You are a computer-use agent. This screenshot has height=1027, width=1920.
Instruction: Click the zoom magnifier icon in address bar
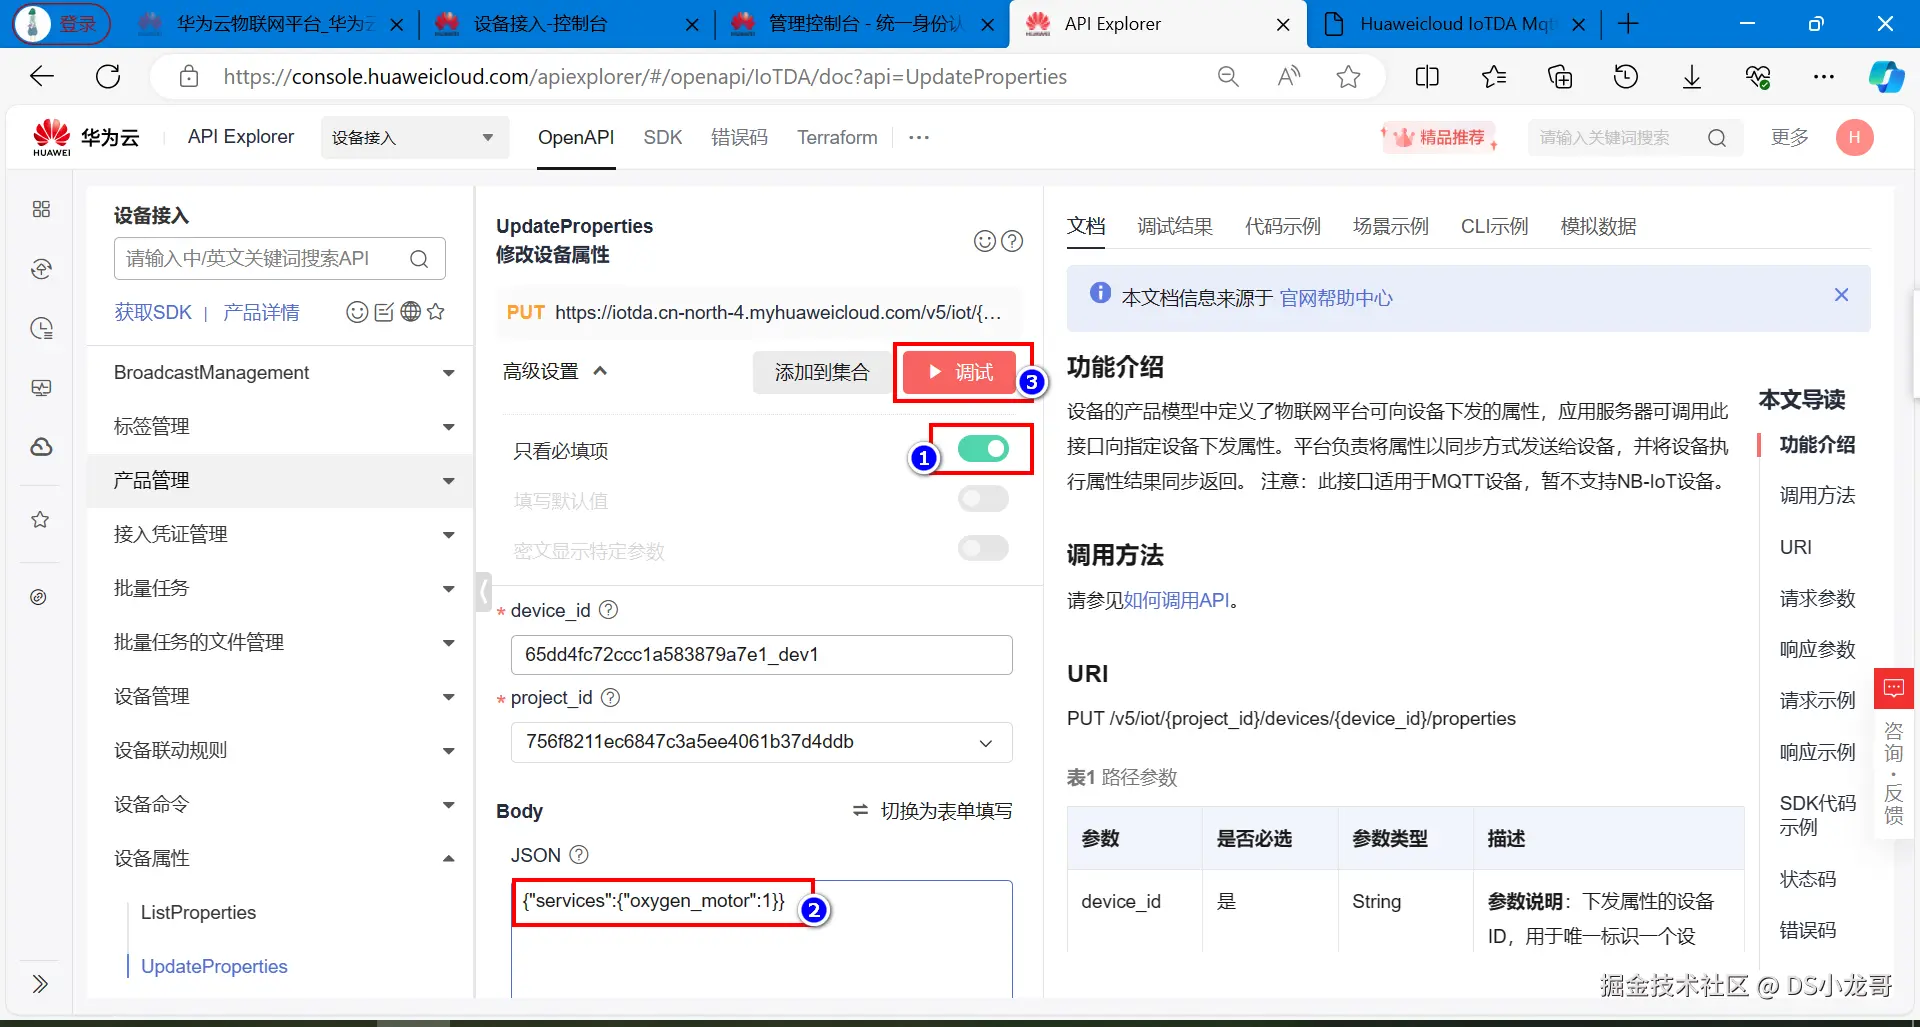pyautogui.click(x=1228, y=76)
